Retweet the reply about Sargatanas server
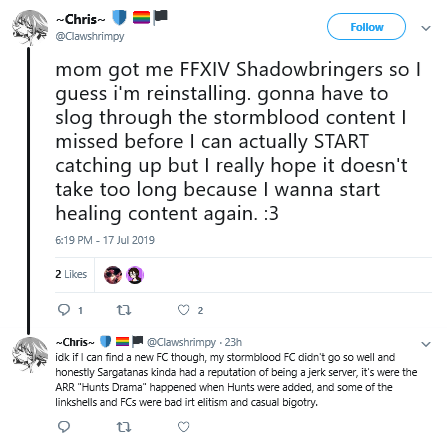 point(124,426)
